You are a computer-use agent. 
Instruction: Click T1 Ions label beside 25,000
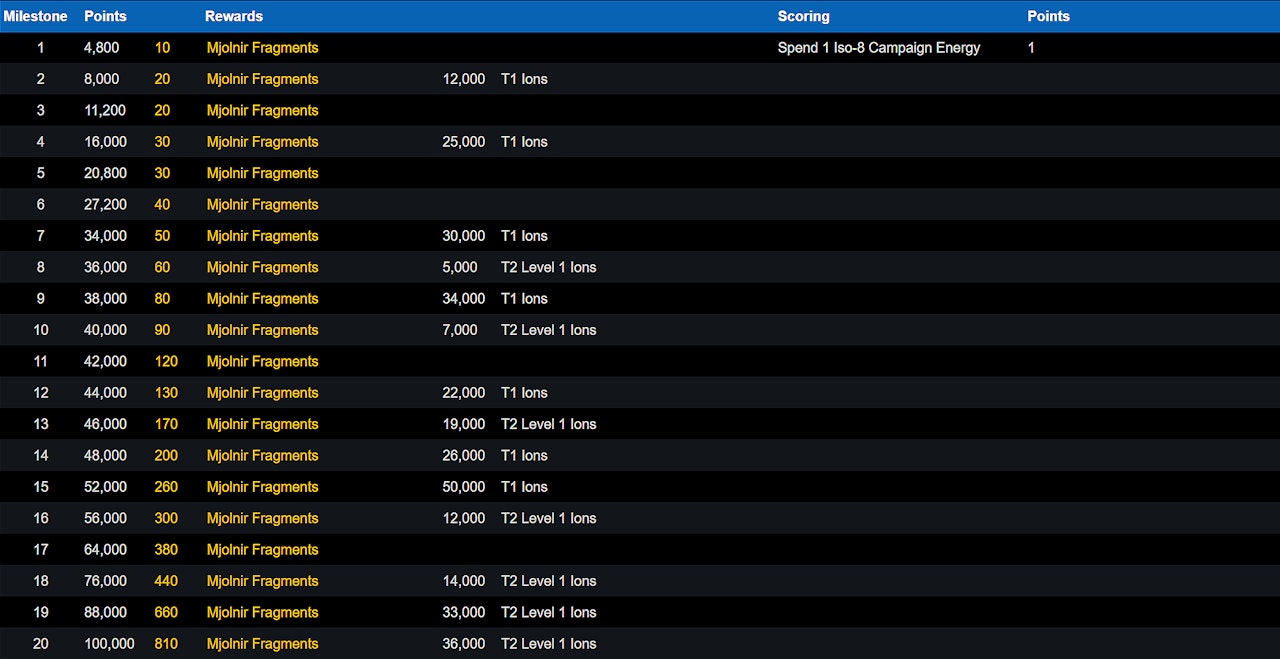coord(524,142)
